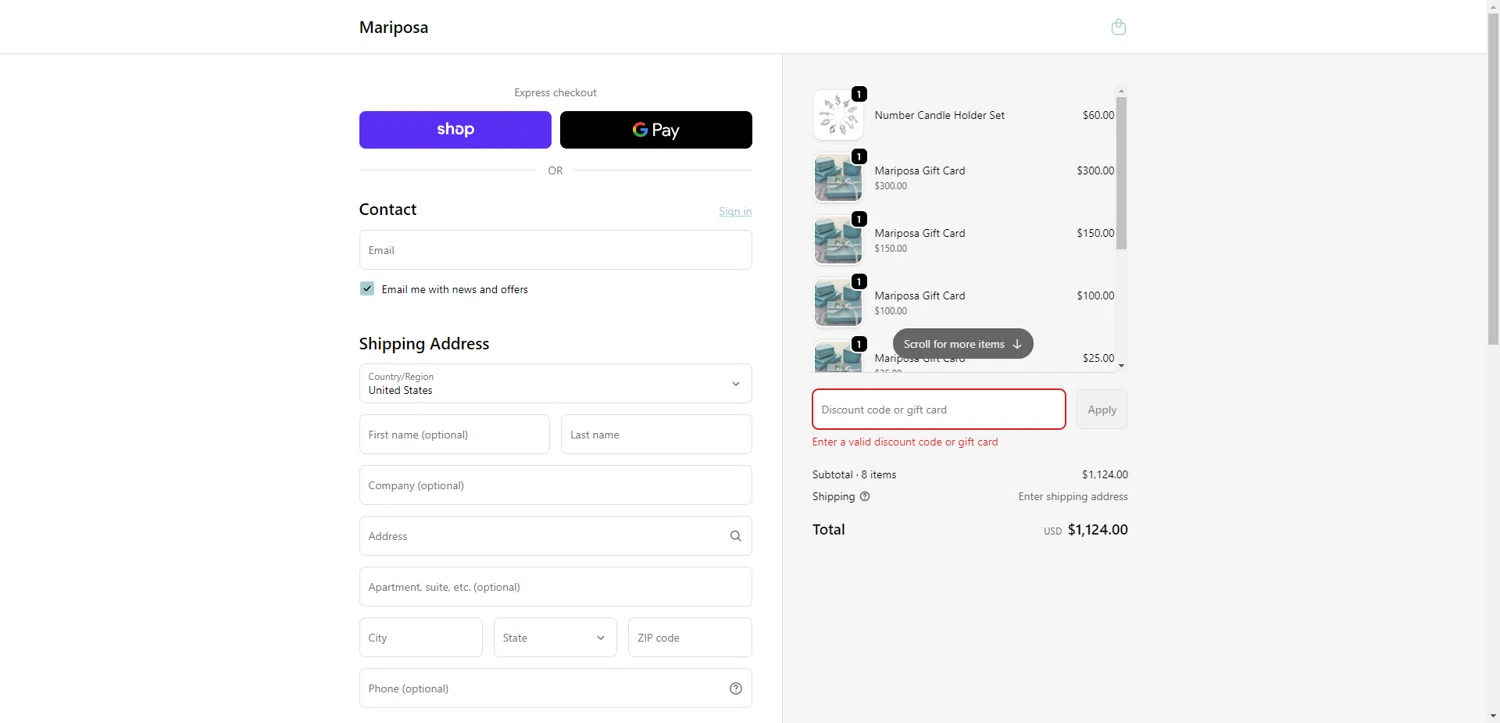Click the Number Candle Holder Set name
1500x723 pixels.
pos(939,115)
